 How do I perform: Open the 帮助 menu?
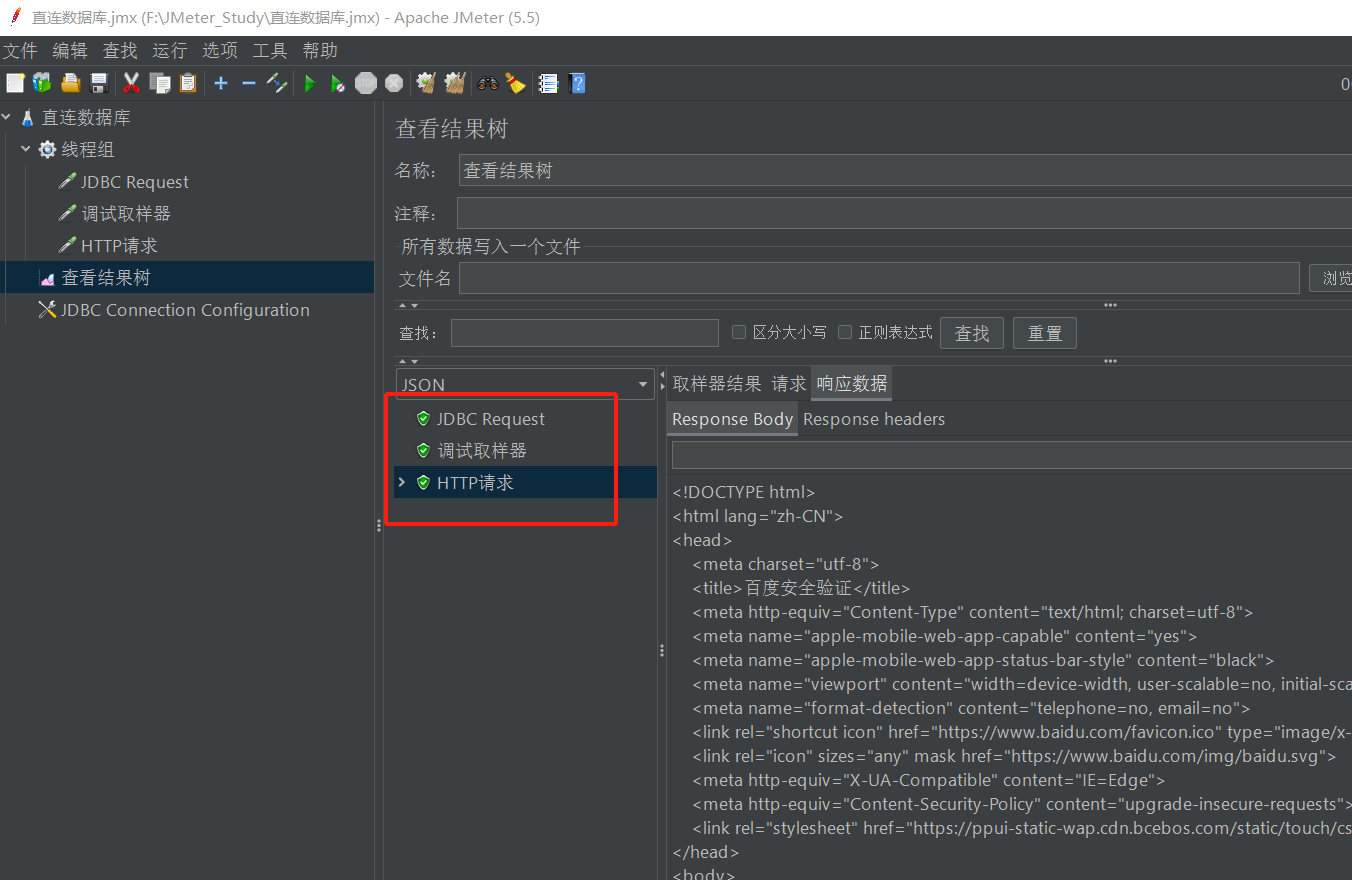tap(320, 51)
